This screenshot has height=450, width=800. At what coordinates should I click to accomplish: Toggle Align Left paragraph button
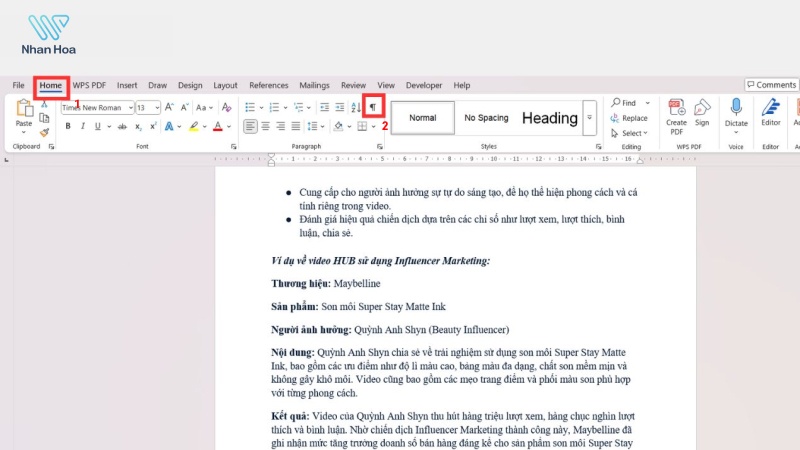click(x=250, y=126)
